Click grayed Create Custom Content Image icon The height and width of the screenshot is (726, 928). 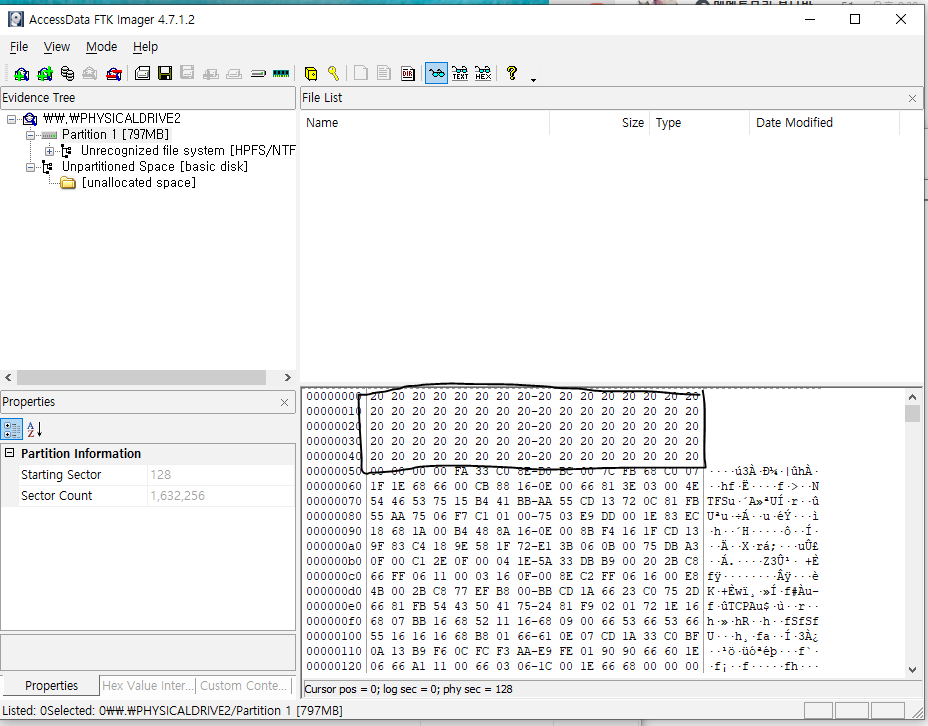point(234,73)
